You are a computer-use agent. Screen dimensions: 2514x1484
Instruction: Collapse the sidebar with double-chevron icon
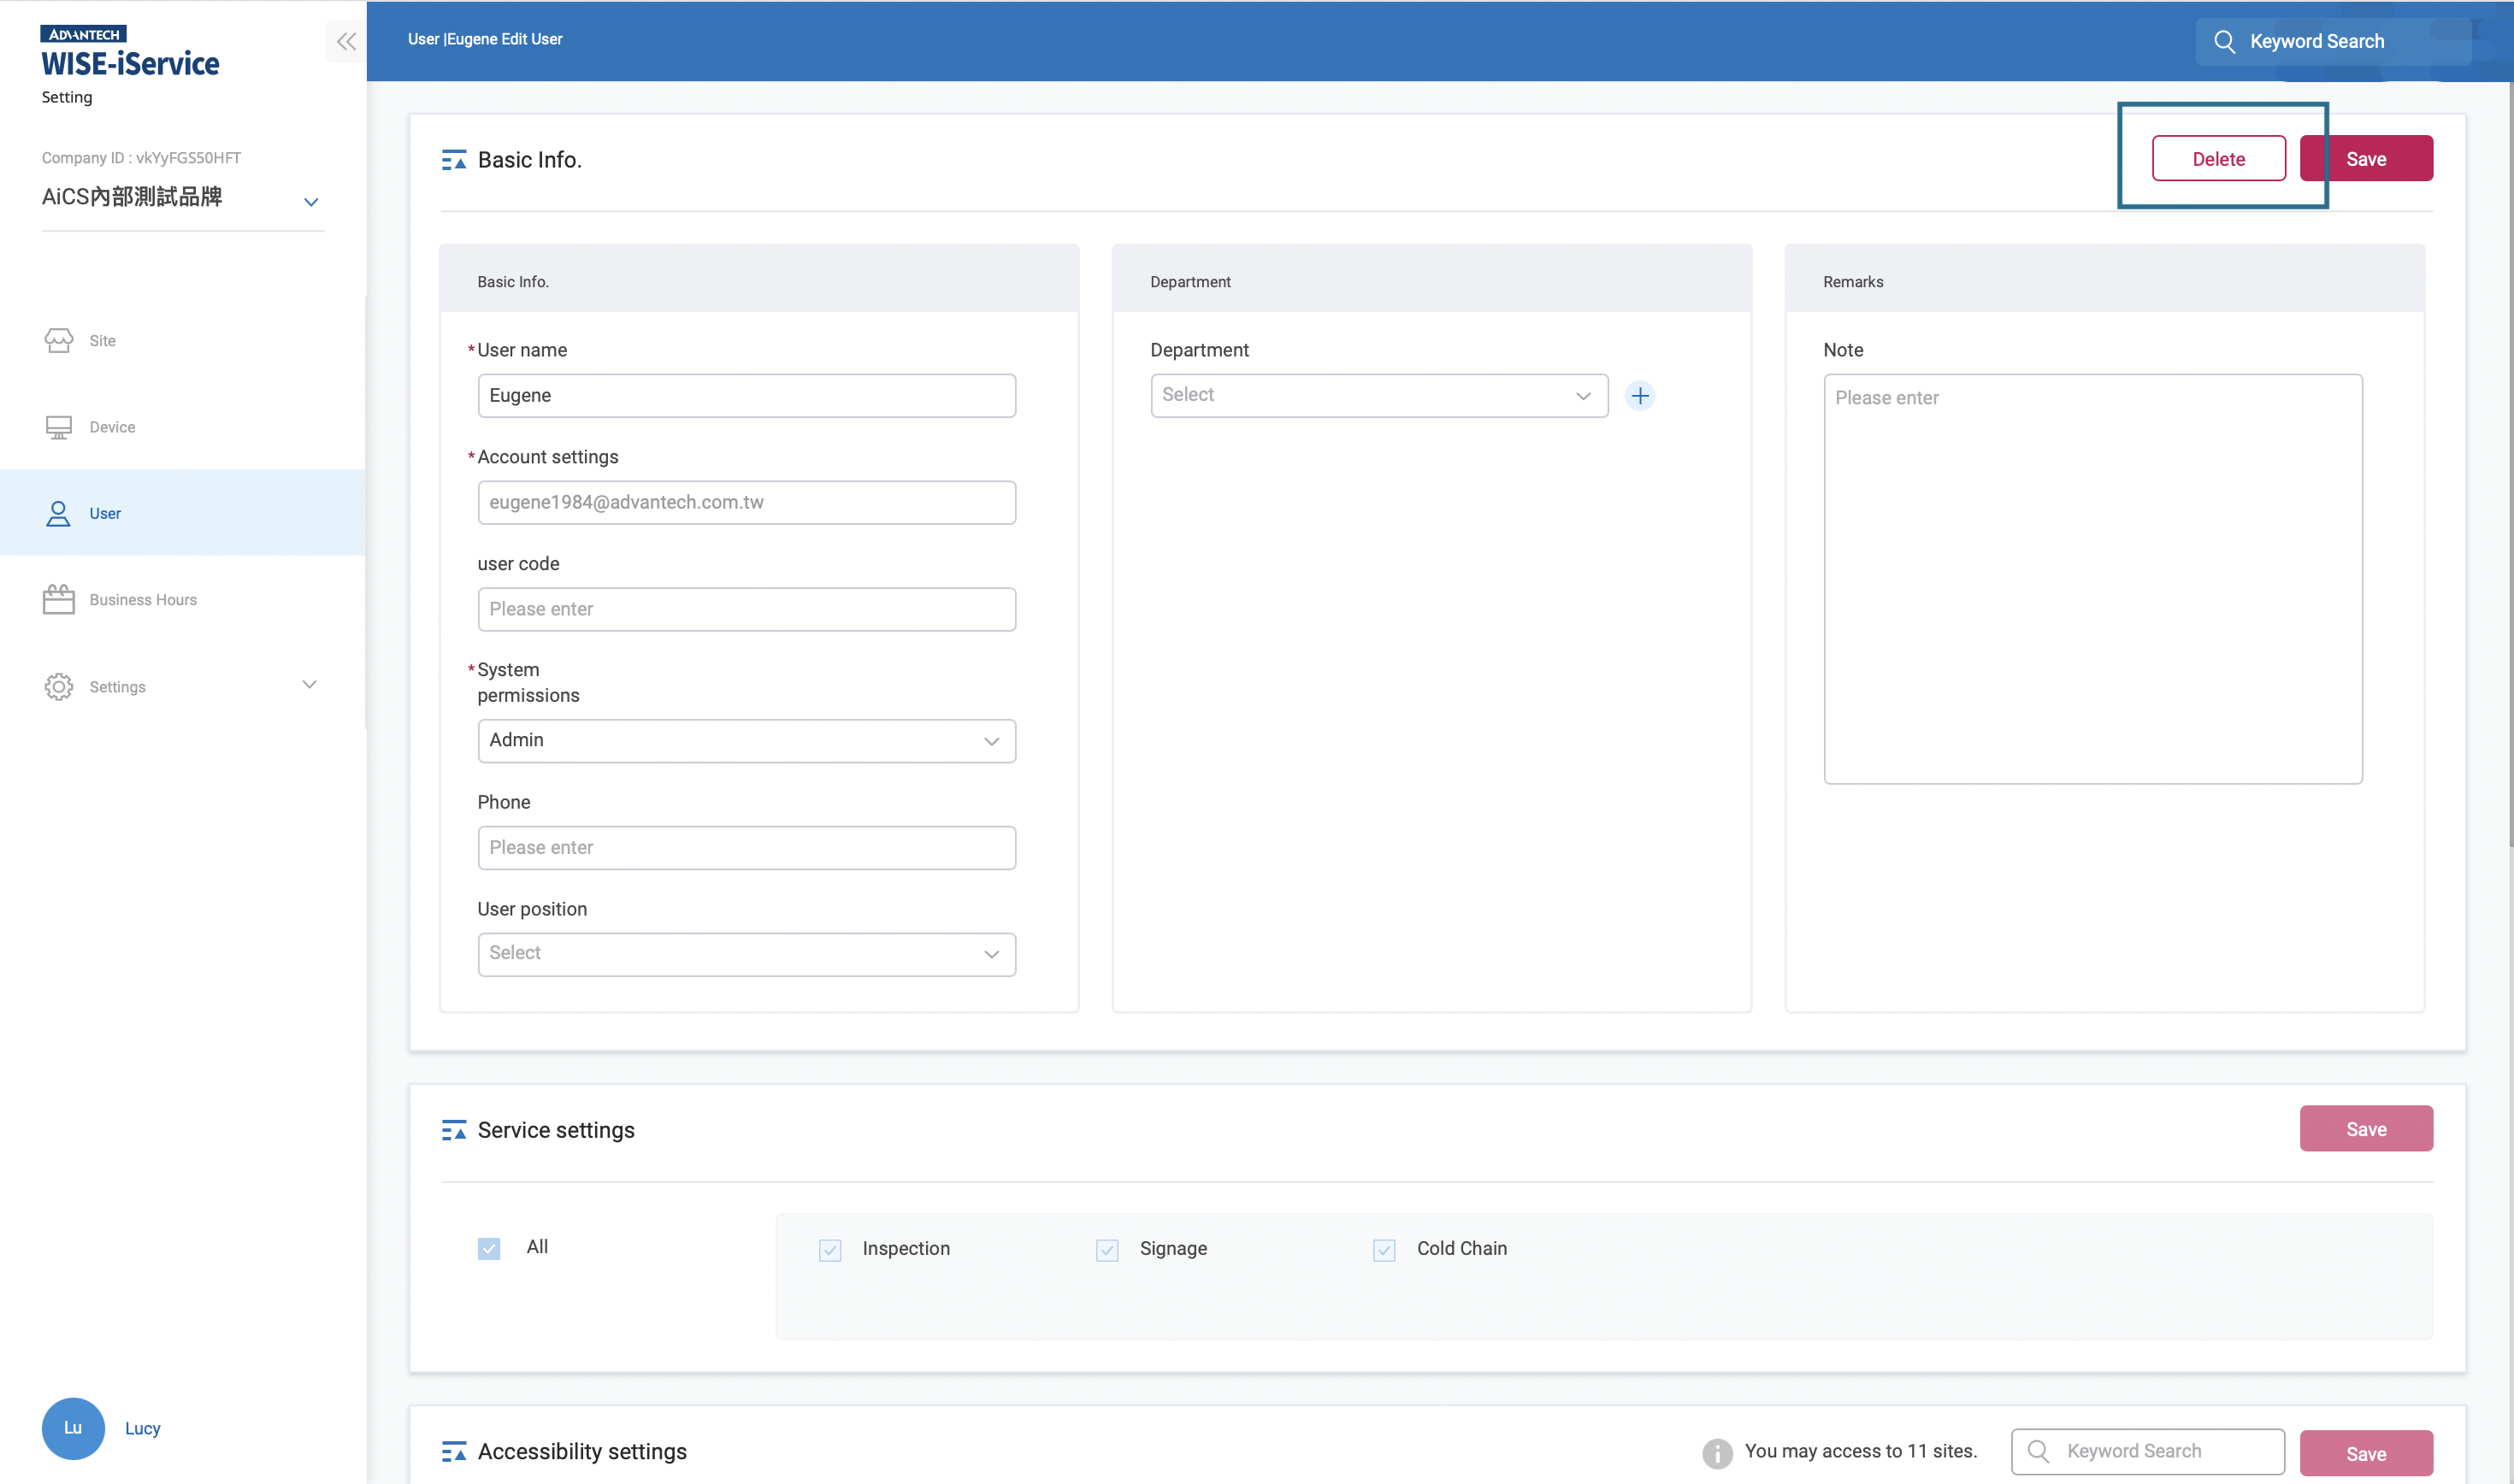tap(346, 41)
